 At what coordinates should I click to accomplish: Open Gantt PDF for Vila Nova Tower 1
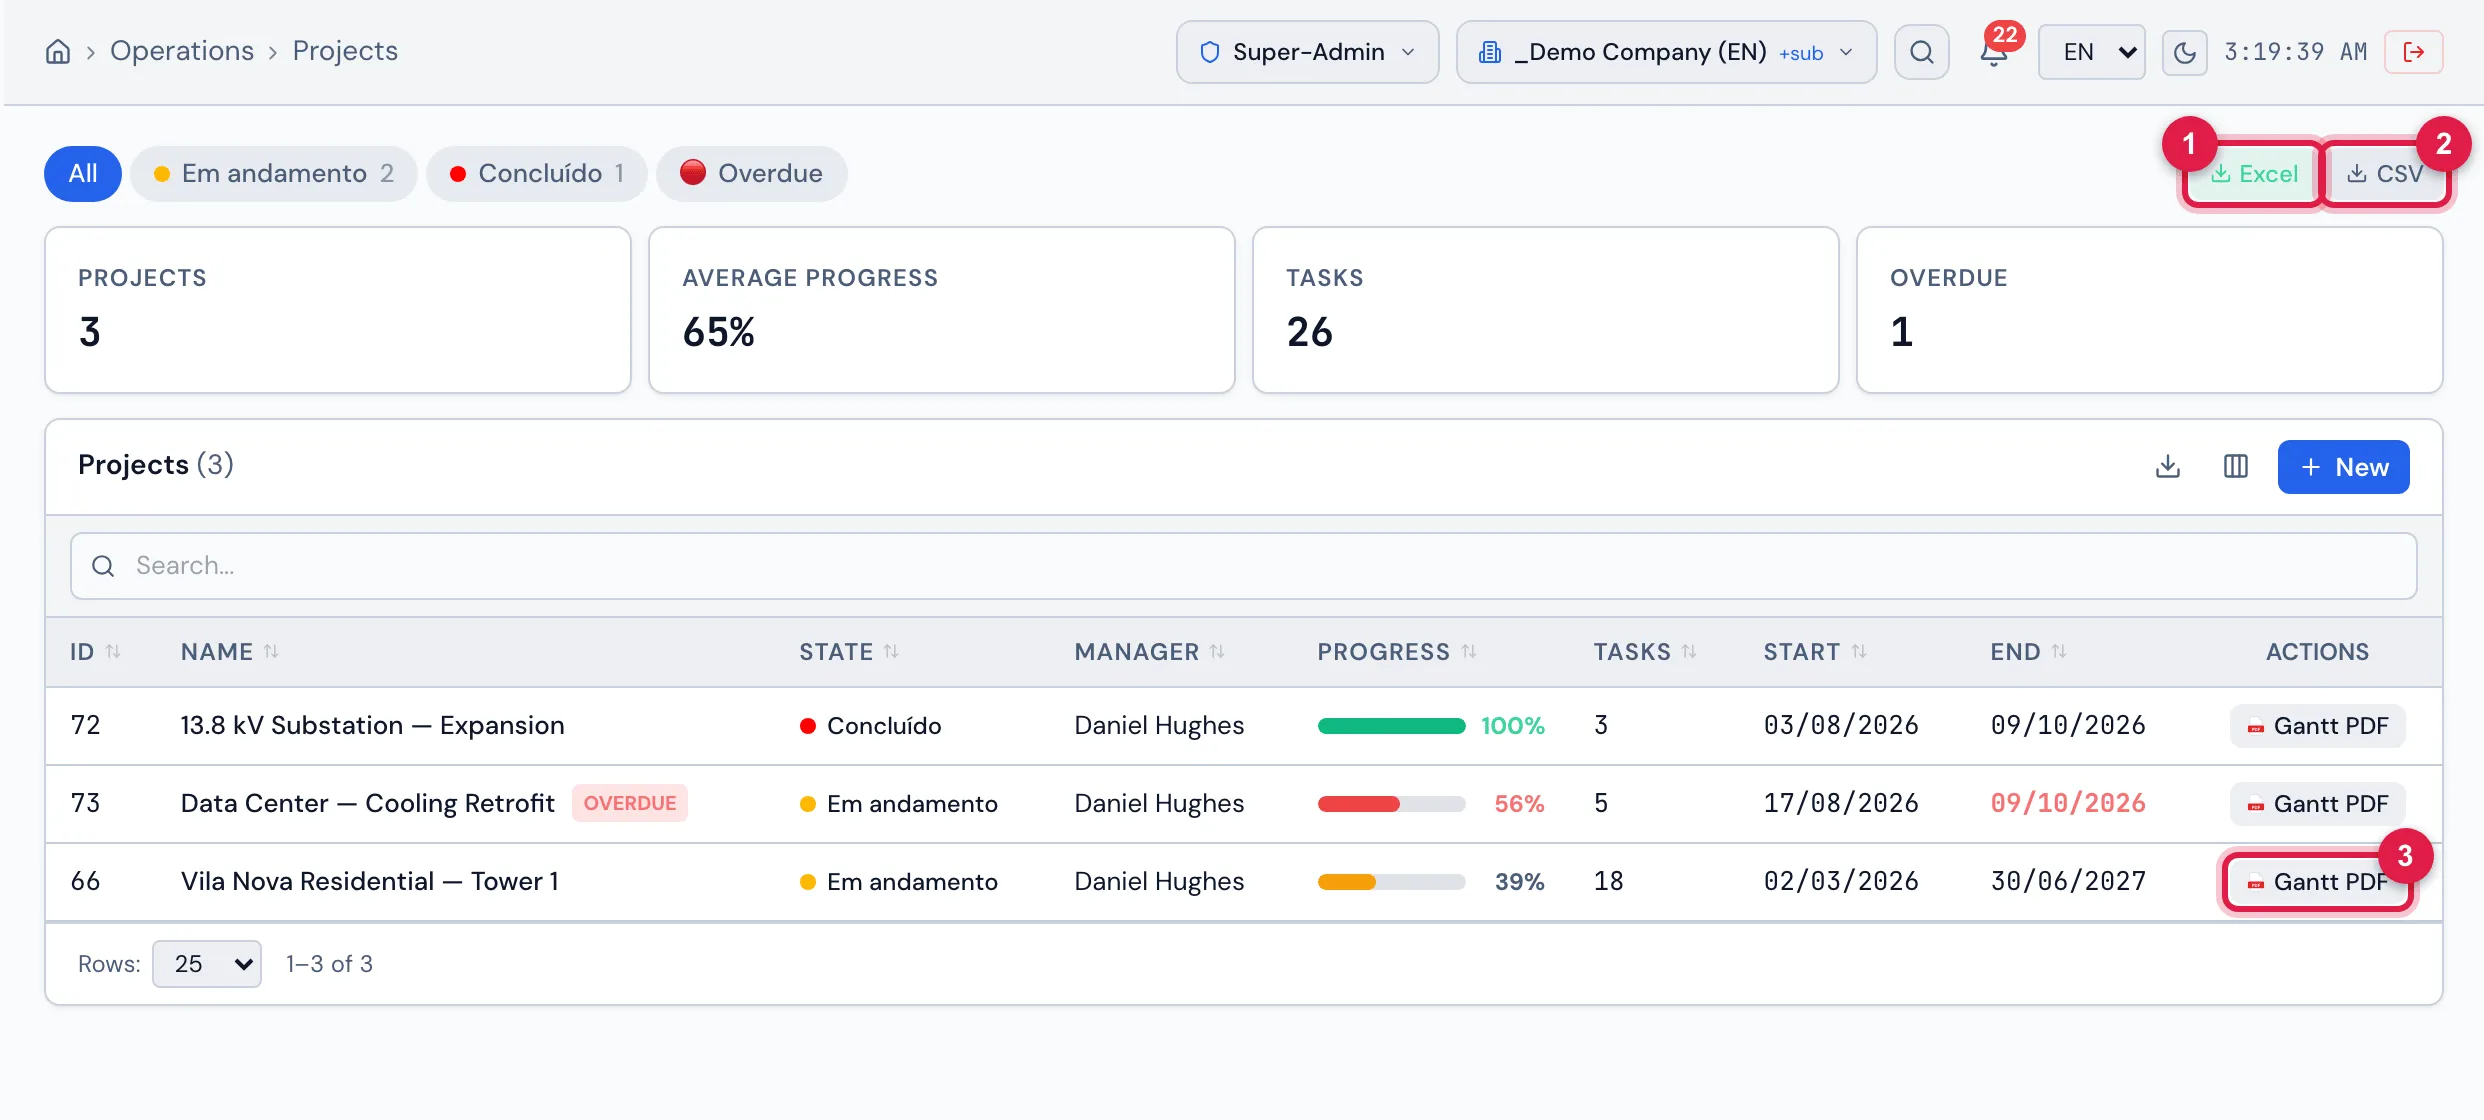coord(2317,882)
